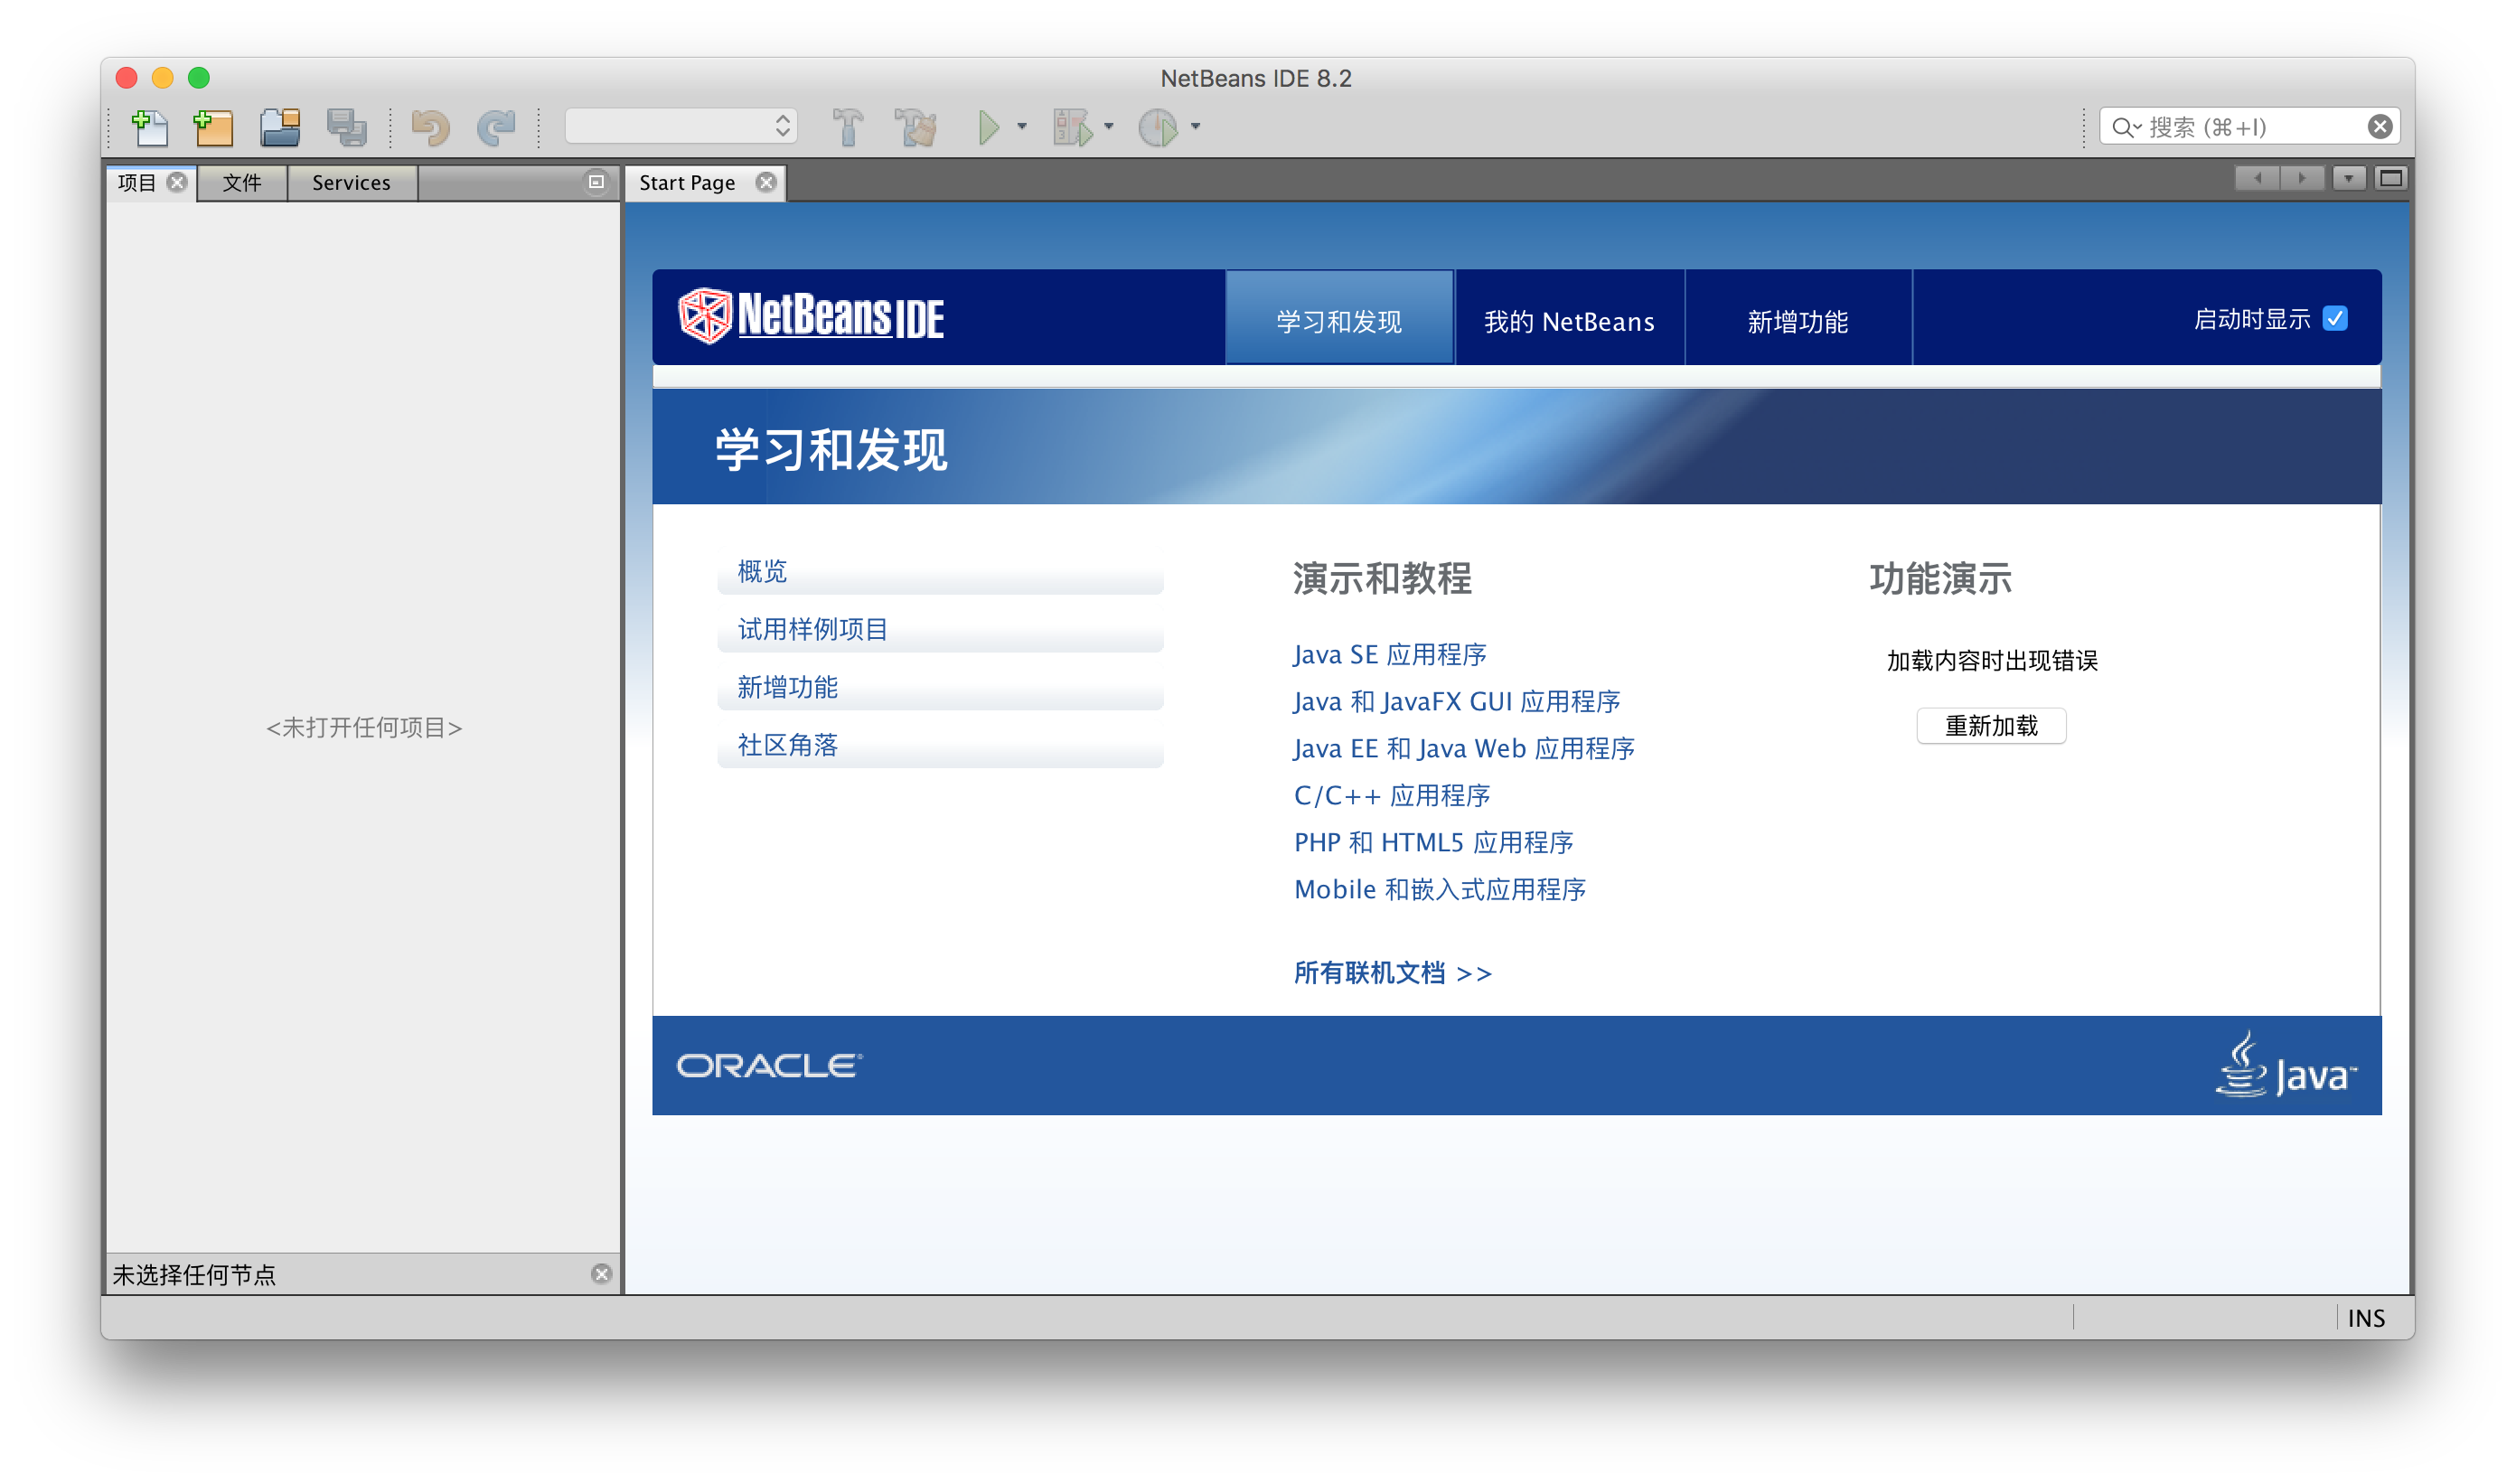Image resolution: width=2516 pixels, height=1484 pixels.
Task: Click the green Run Project icon
Action: coord(988,127)
